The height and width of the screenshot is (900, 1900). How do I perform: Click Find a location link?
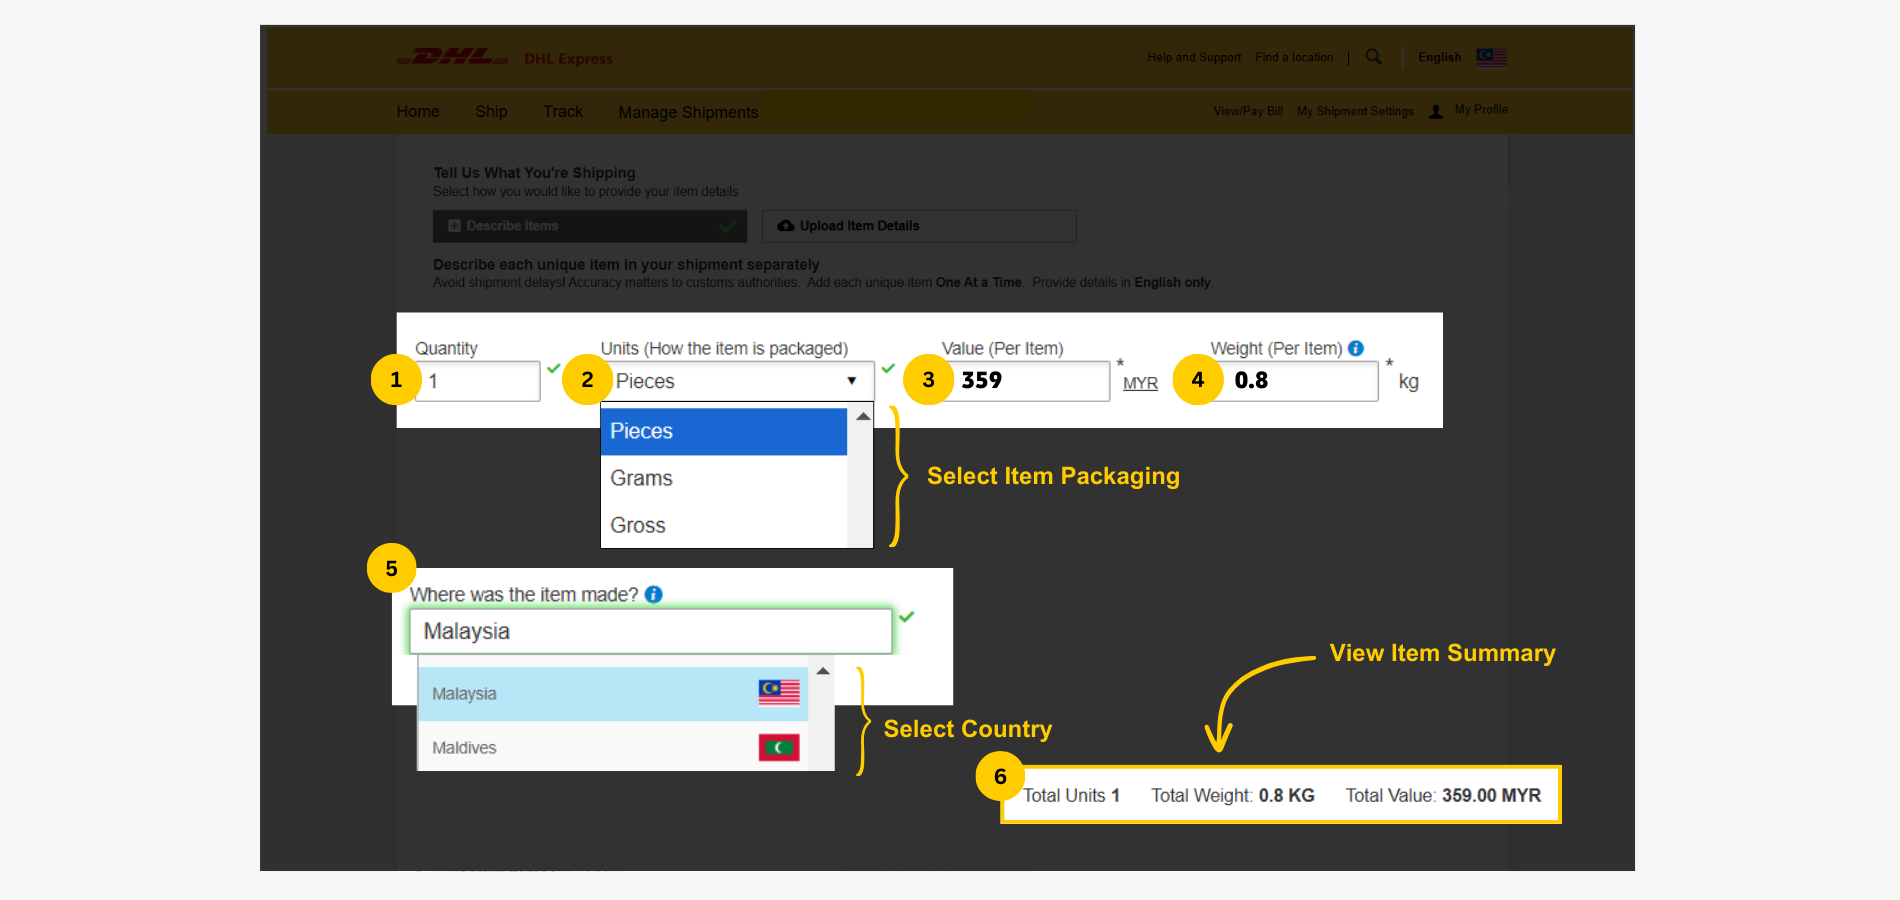pyautogui.click(x=1294, y=58)
